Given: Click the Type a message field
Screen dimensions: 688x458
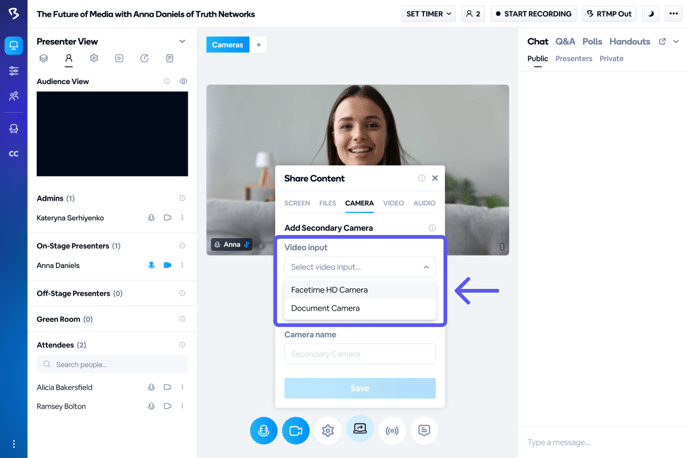Looking at the screenshot, I should click(x=603, y=442).
